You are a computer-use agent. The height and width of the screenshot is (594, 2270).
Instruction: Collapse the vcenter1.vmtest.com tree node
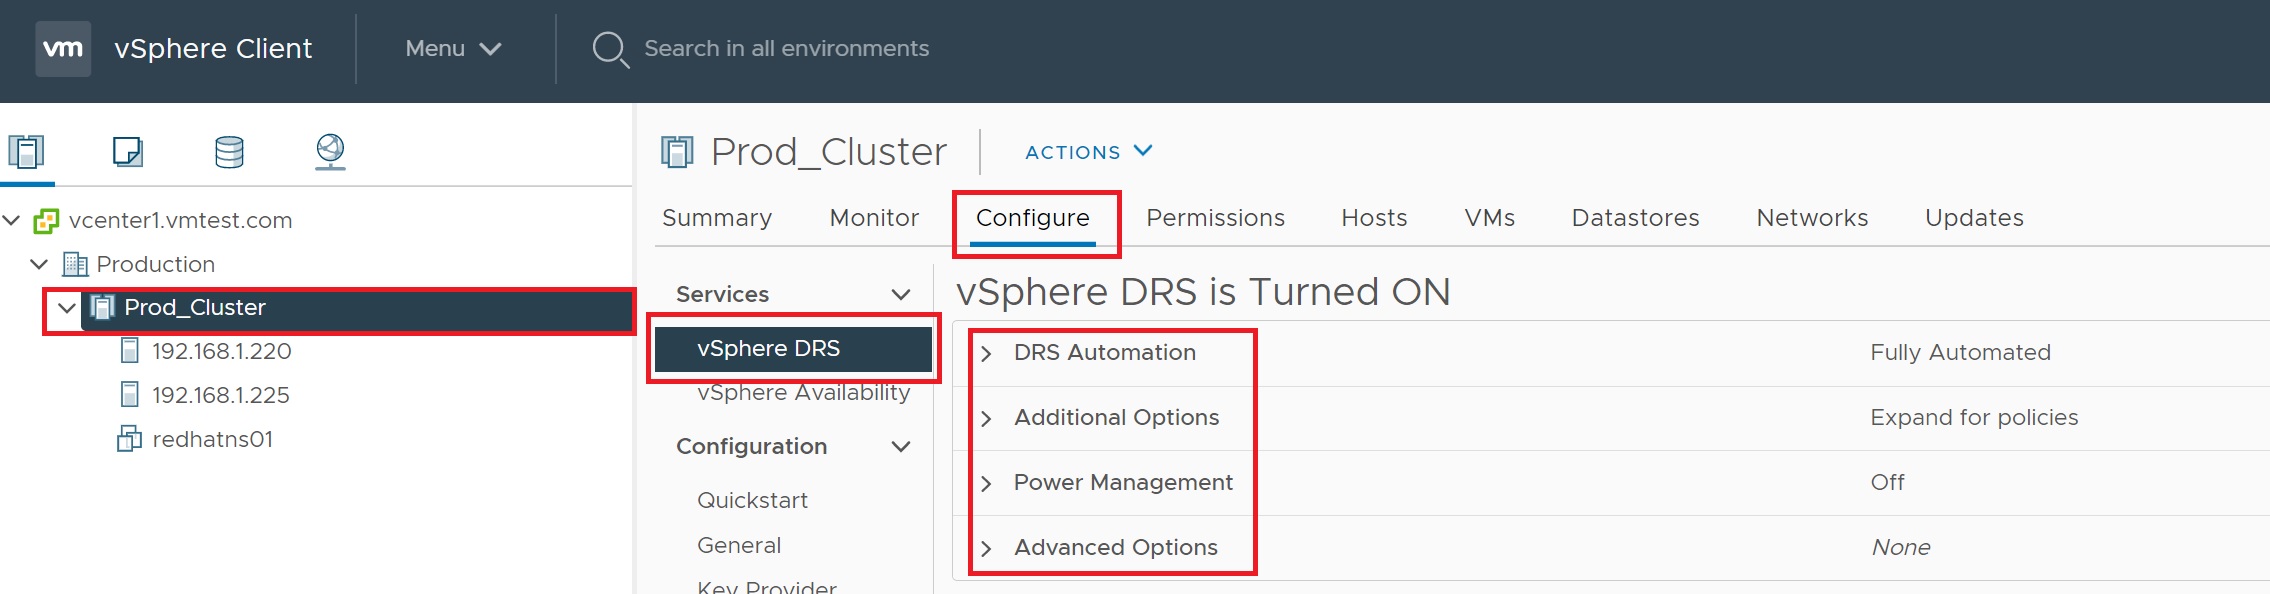click(12, 220)
